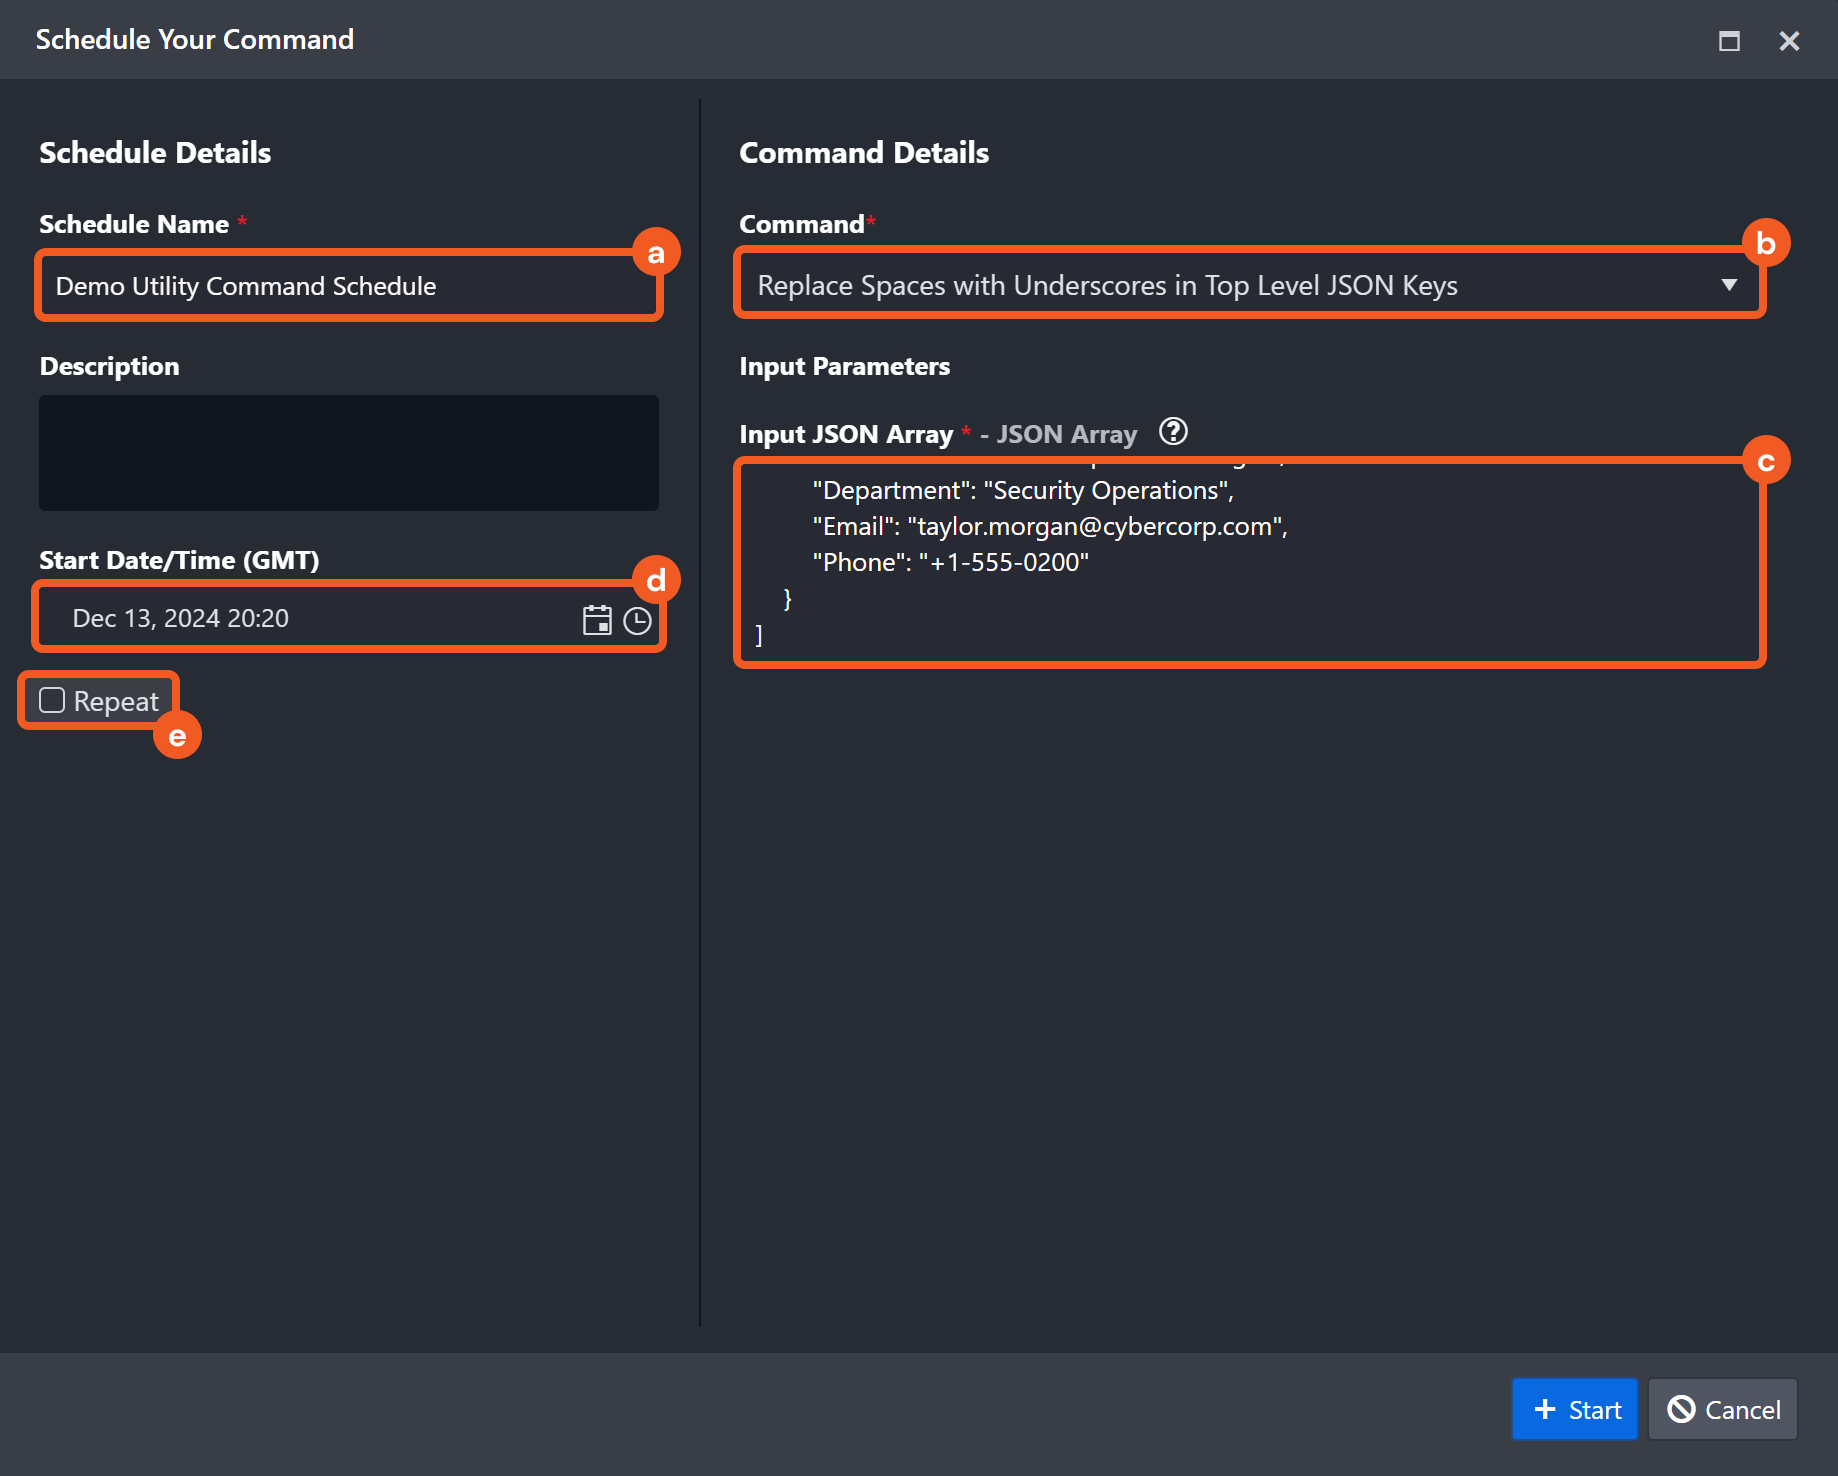Click the orange 'd' annotation badge
The image size is (1838, 1476).
[x=656, y=580]
